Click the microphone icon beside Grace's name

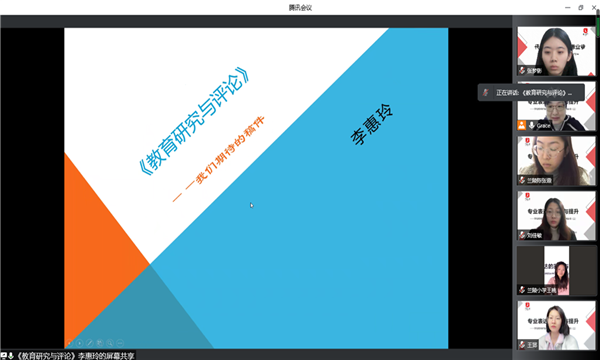(532, 125)
